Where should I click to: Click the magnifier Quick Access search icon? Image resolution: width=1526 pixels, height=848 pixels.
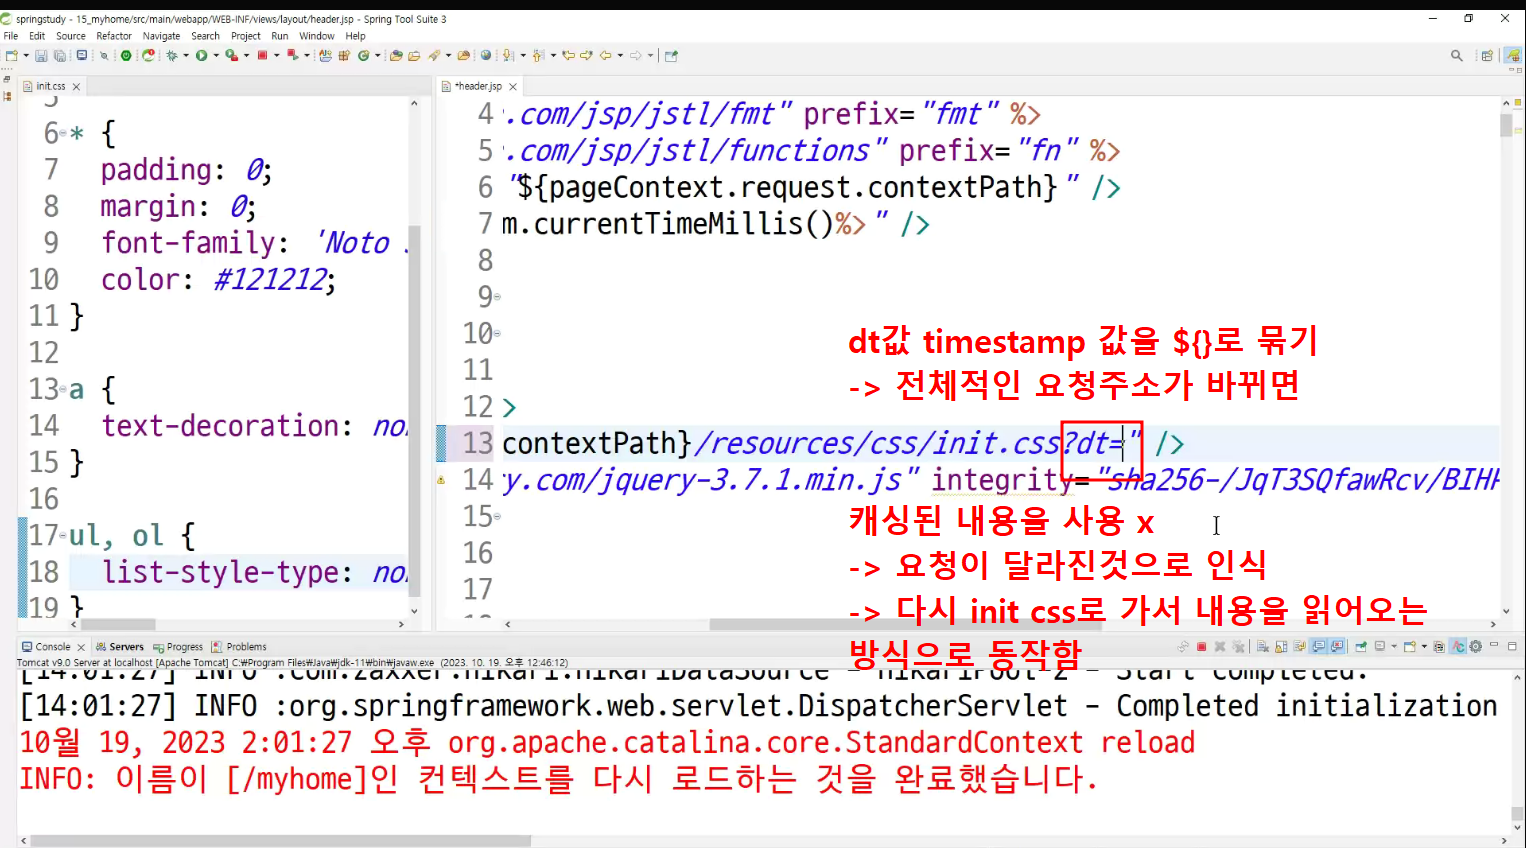click(1457, 55)
